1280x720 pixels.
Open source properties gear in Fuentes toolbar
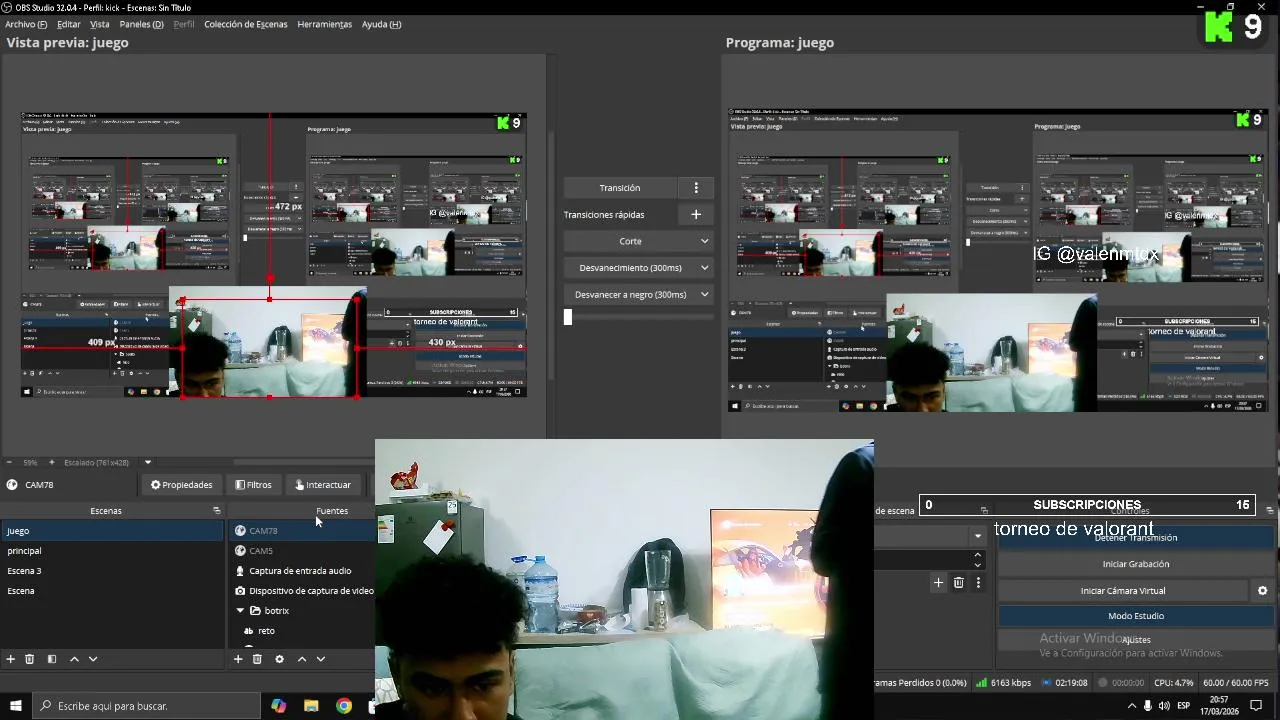(279, 659)
